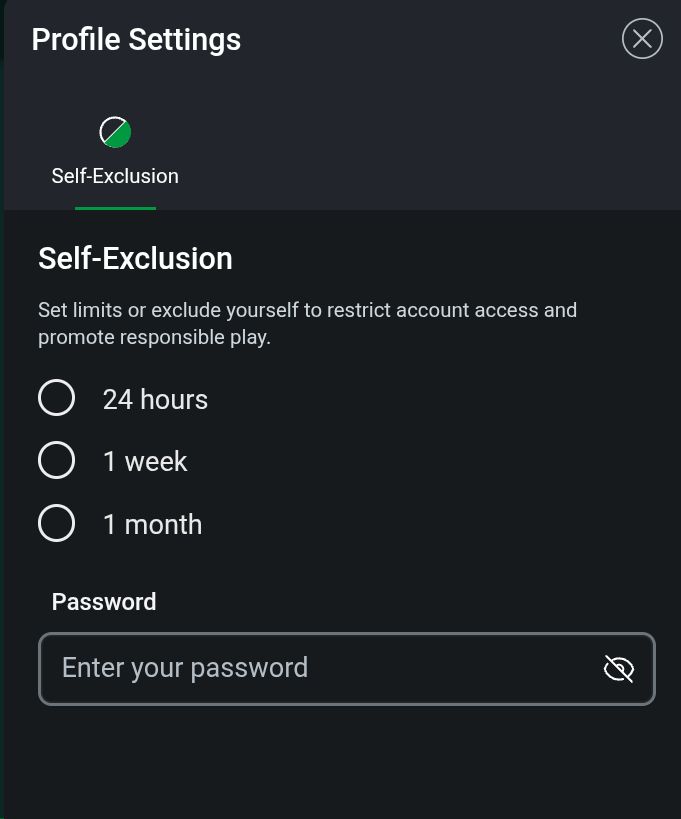The width and height of the screenshot is (681, 819).
Task: Select the 1 week radio button
Action: 56,460
